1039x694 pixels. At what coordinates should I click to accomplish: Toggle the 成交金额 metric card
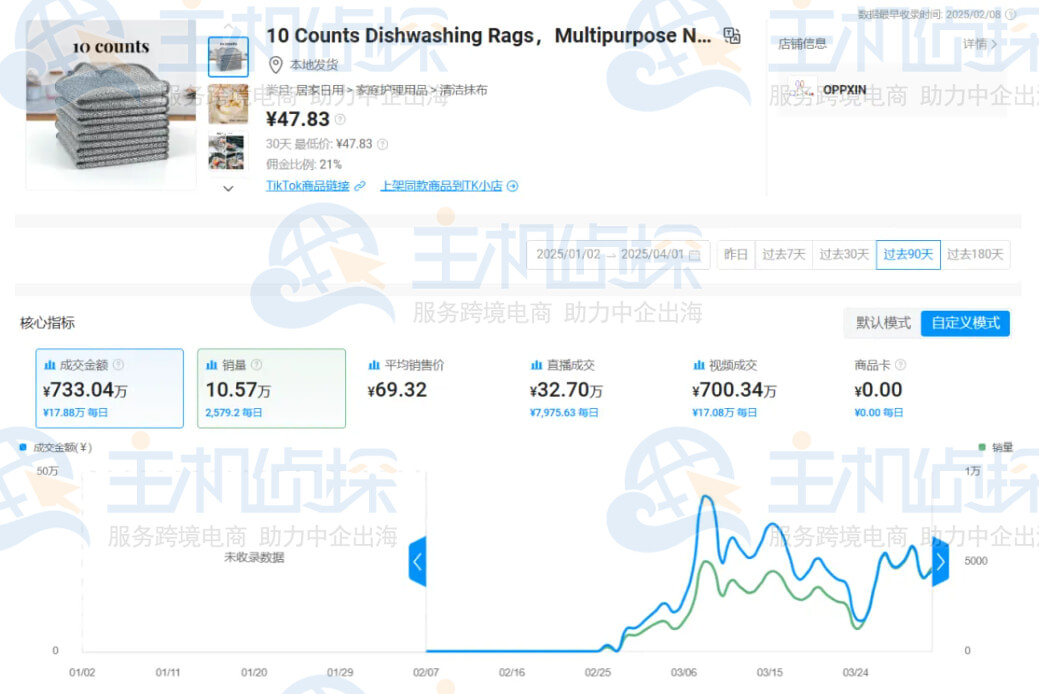pyautogui.click(x=109, y=388)
